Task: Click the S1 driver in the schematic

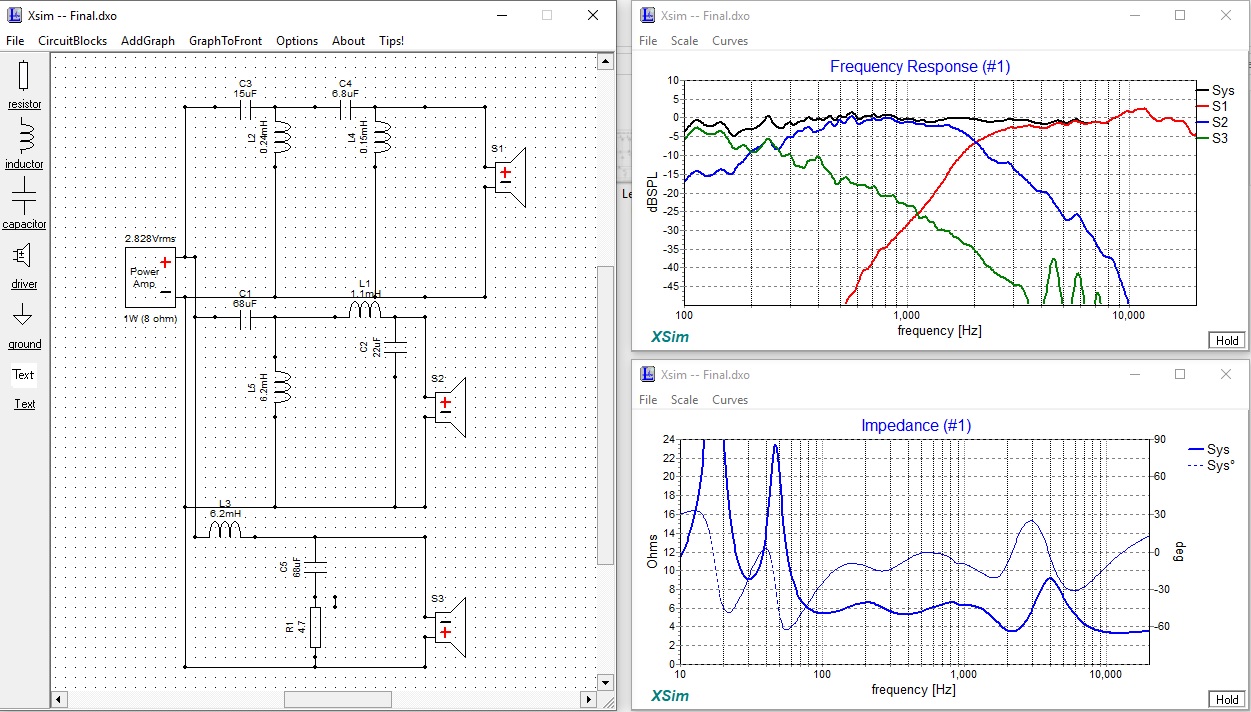Action: [x=509, y=176]
